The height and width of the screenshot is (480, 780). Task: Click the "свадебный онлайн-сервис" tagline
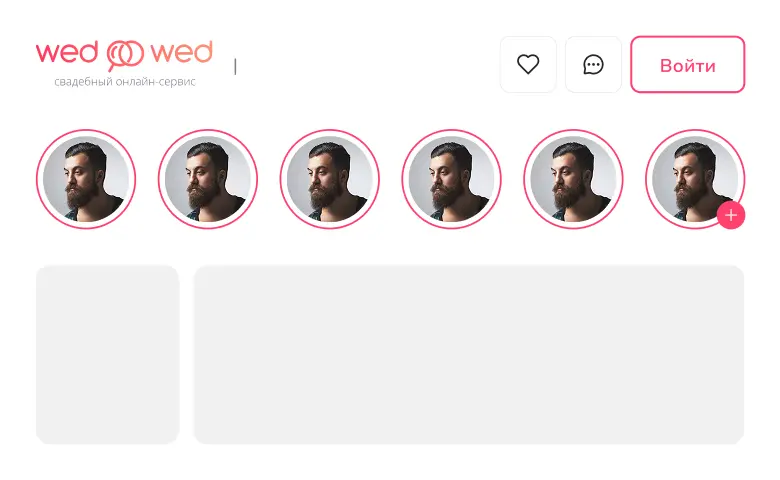125,82
